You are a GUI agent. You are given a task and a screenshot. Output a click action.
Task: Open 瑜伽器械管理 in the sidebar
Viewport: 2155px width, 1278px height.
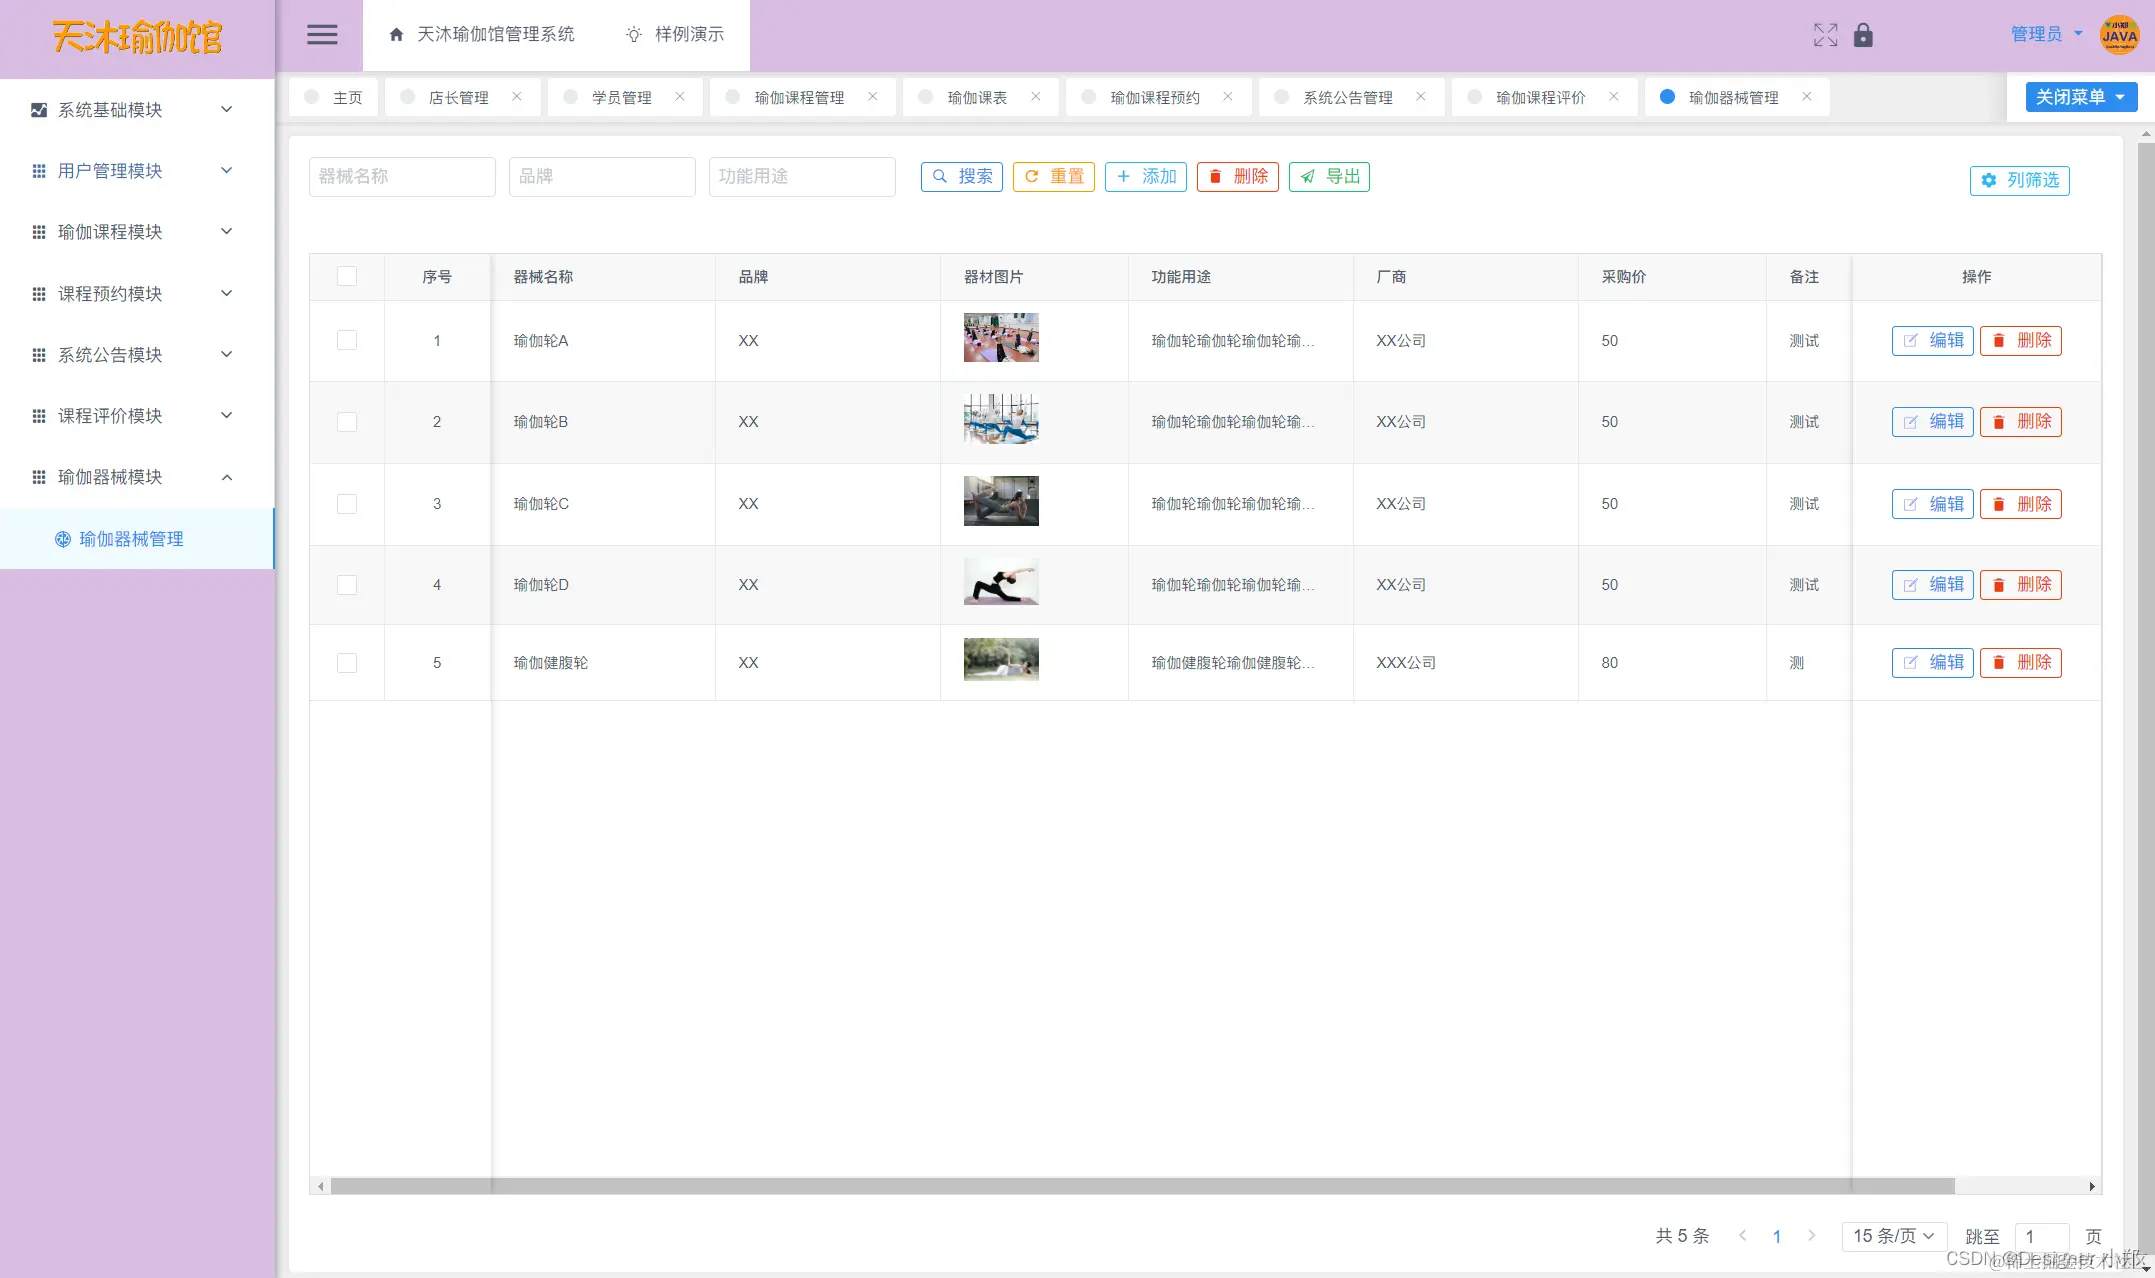pos(131,539)
